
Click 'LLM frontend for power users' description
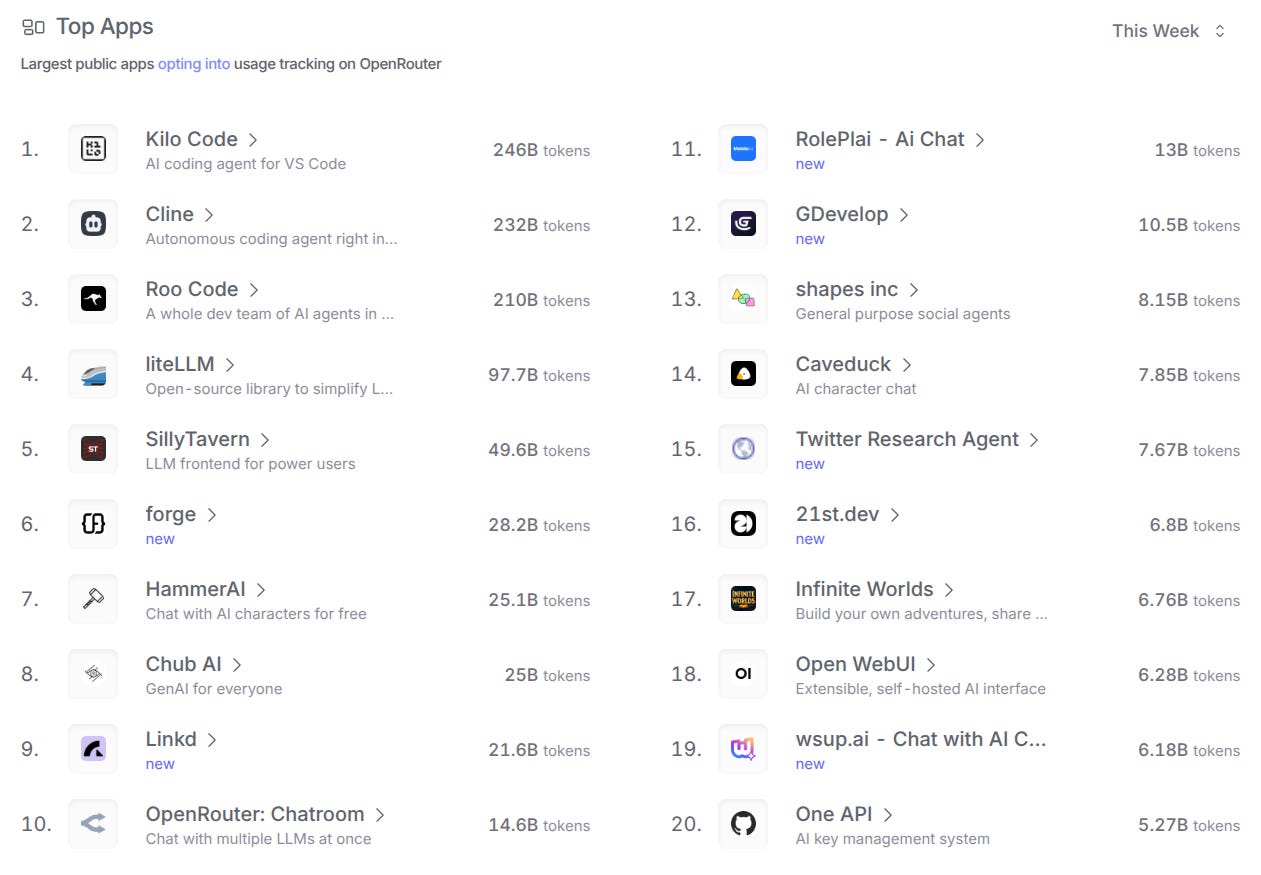[251, 464]
